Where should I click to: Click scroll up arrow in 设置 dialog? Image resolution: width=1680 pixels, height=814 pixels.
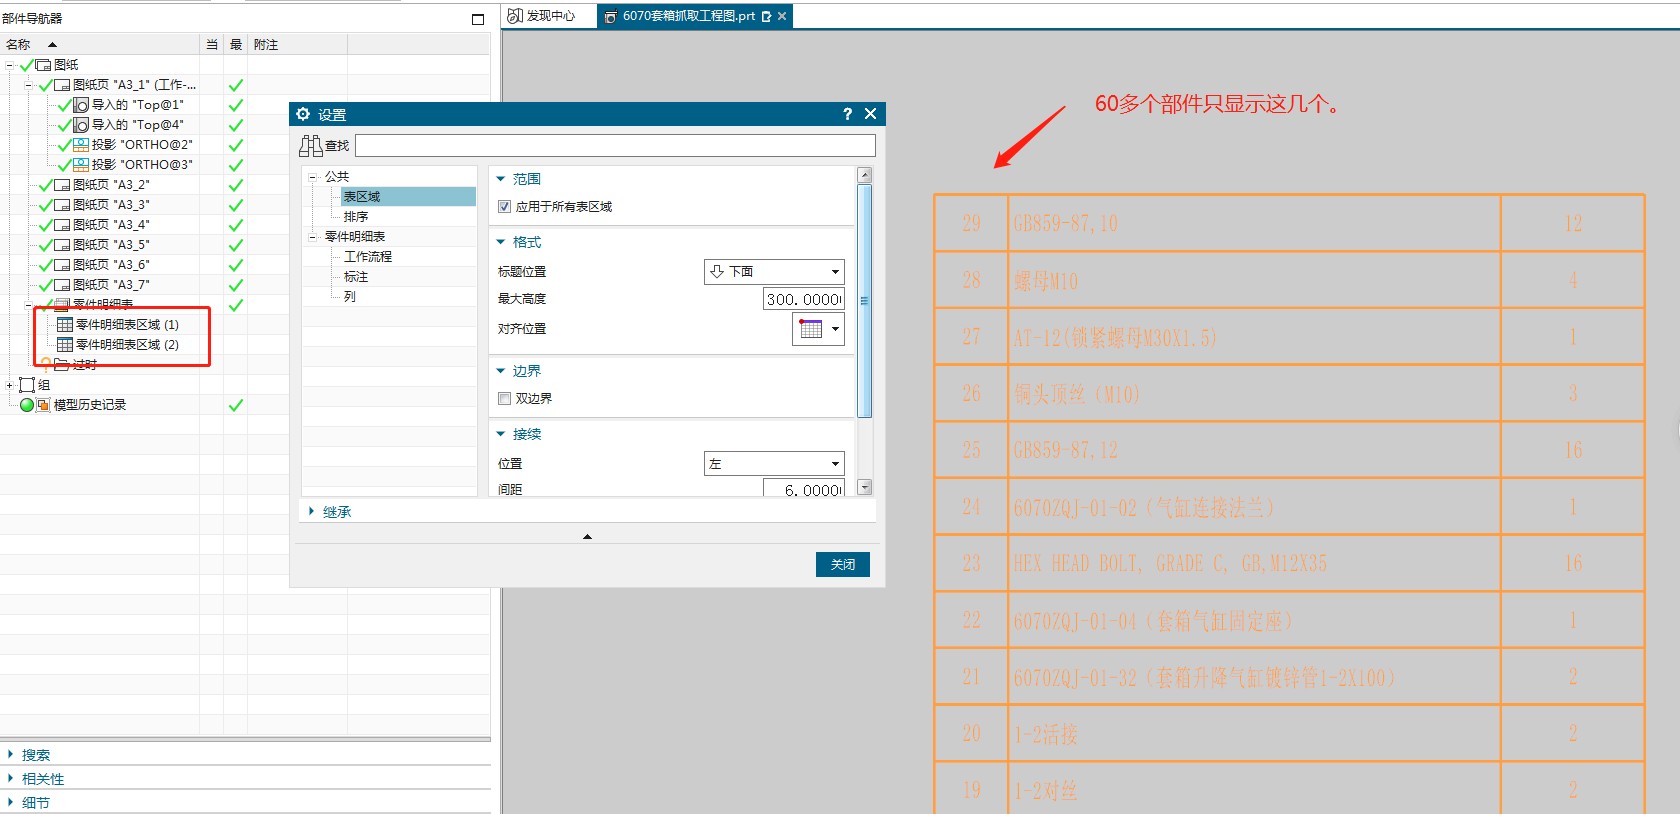tap(865, 175)
